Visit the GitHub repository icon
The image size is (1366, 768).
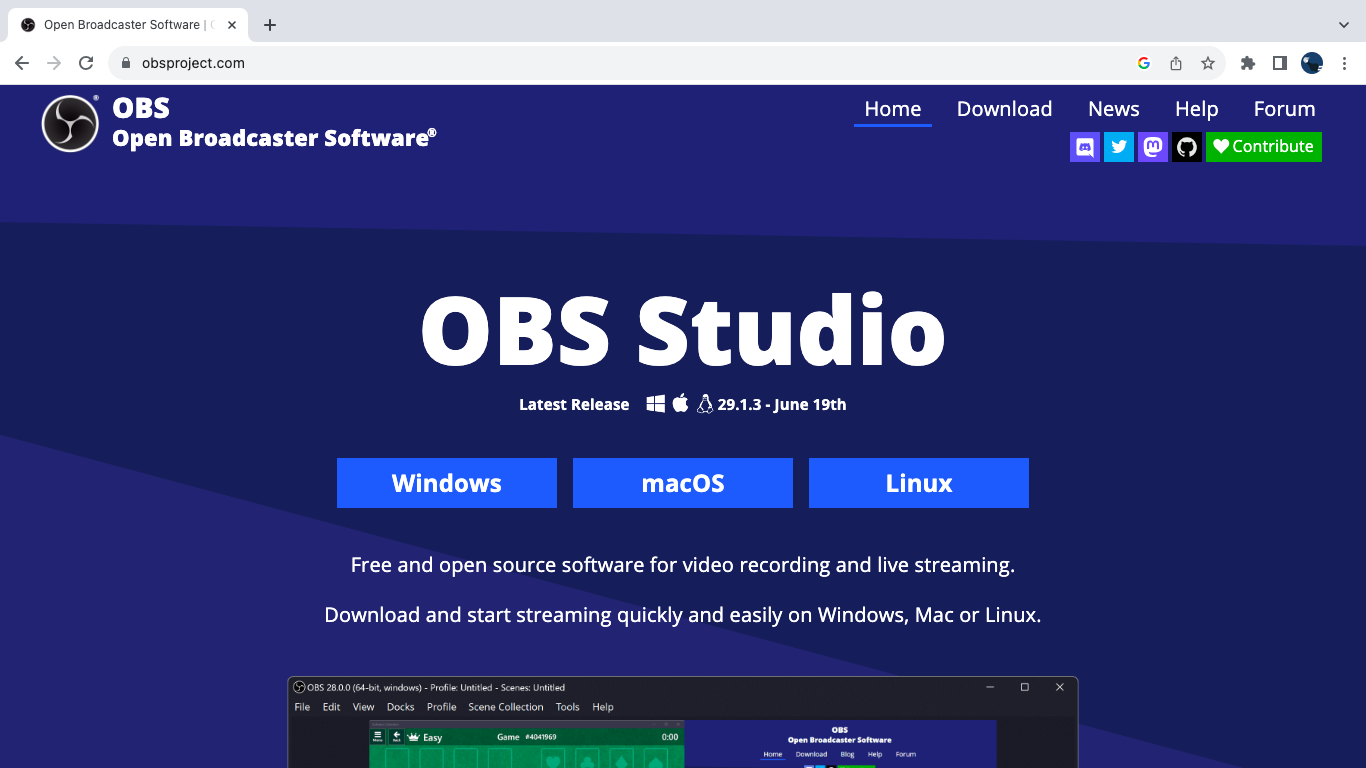pyautogui.click(x=1187, y=147)
